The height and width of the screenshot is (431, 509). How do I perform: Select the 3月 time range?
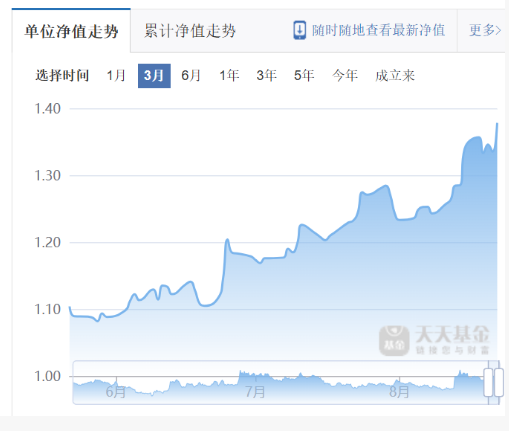pos(154,76)
